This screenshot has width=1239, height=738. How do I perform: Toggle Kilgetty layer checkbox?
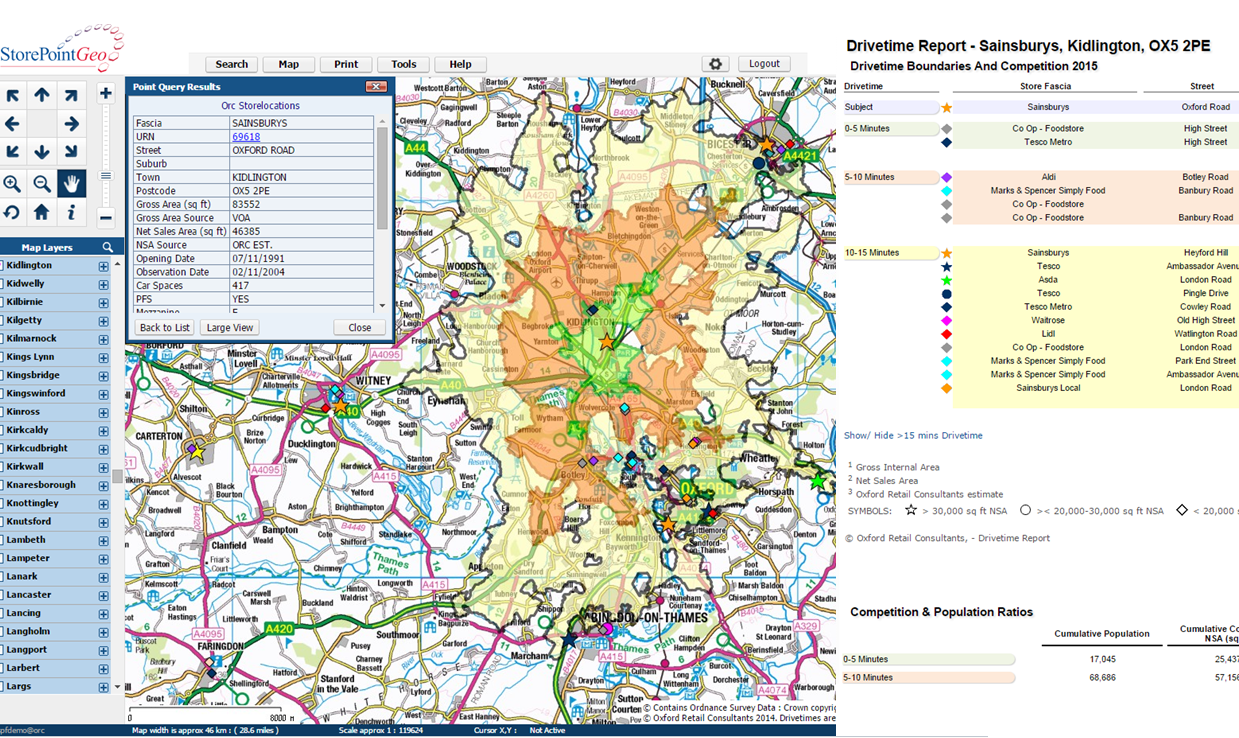1,320
